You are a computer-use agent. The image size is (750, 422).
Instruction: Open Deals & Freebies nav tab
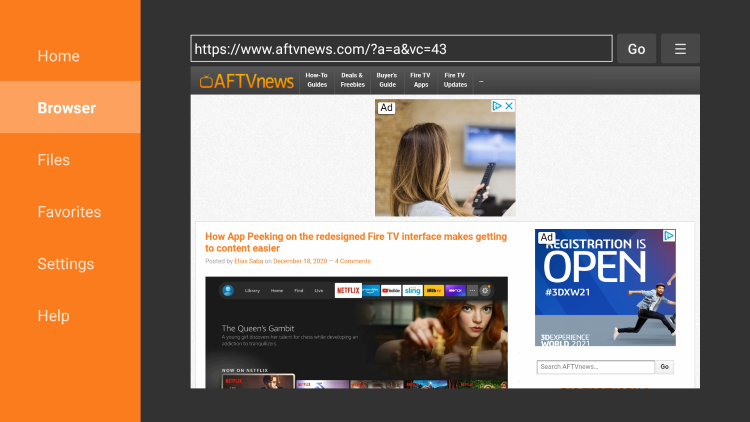tap(352, 80)
